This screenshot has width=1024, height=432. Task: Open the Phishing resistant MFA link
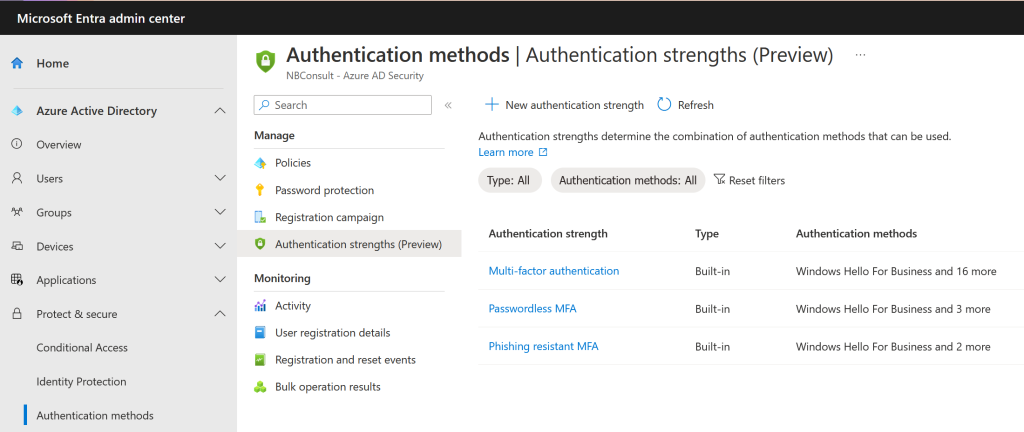point(543,347)
